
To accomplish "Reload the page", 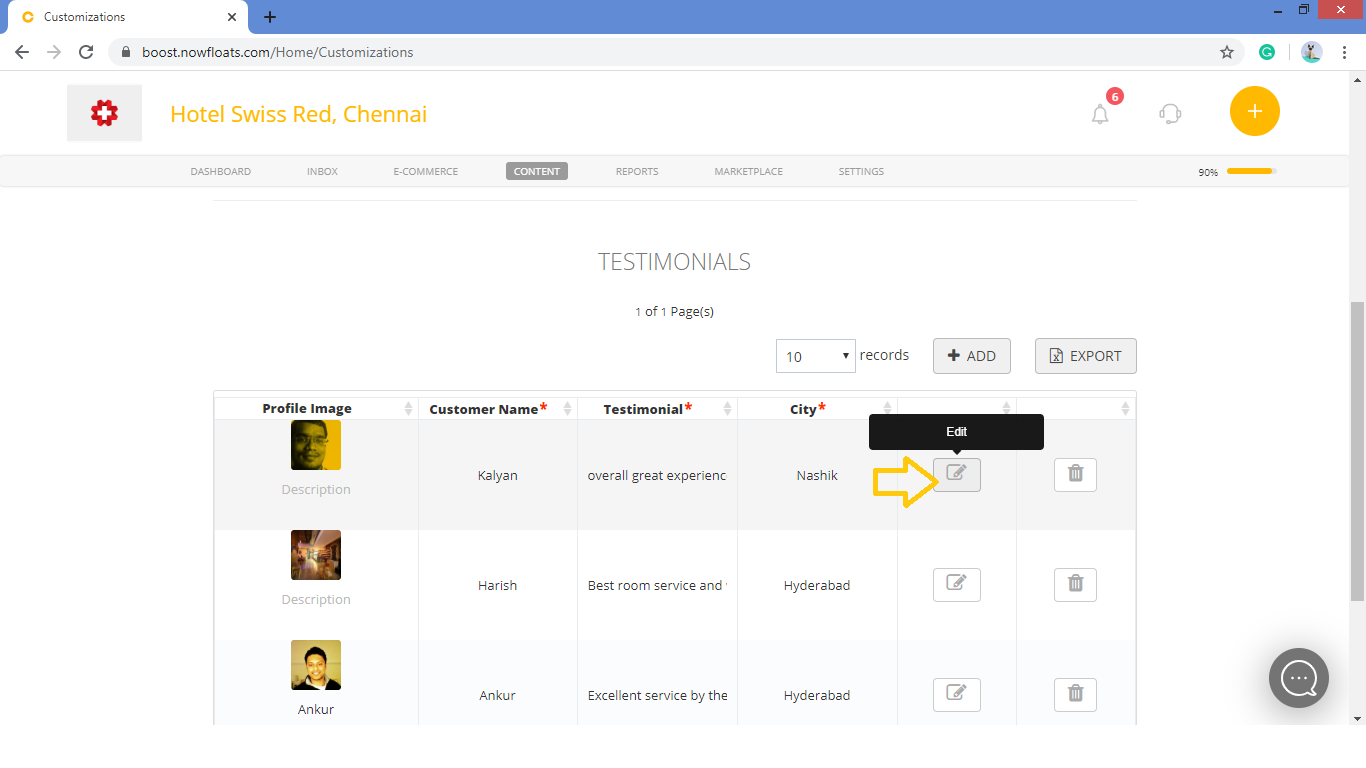I will [x=86, y=52].
